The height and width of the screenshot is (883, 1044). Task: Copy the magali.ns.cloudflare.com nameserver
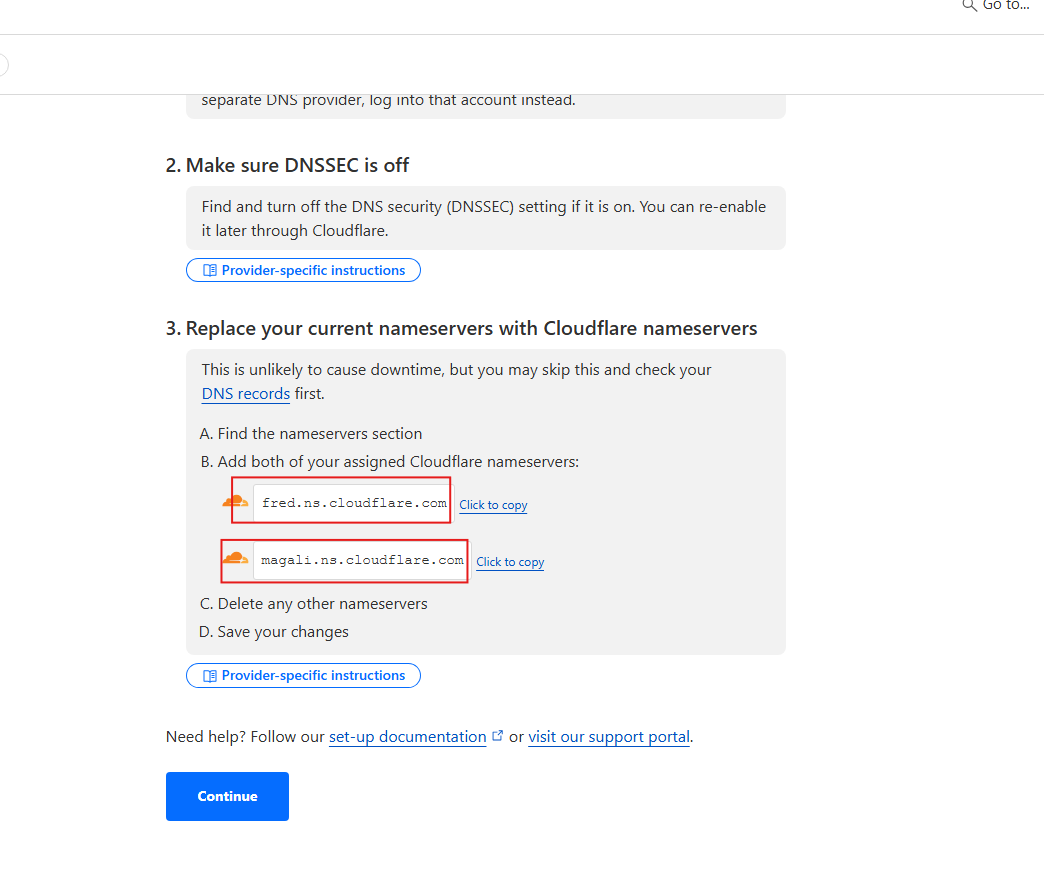510,562
